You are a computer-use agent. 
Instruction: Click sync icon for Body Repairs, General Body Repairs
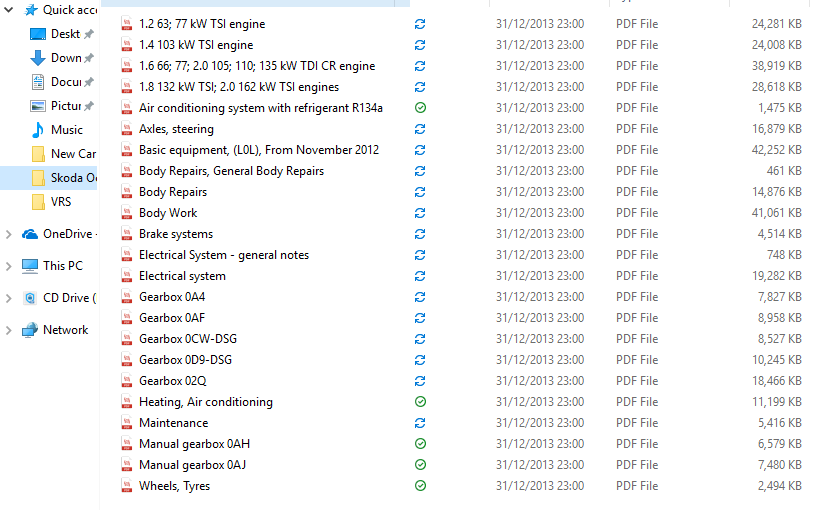coord(420,171)
